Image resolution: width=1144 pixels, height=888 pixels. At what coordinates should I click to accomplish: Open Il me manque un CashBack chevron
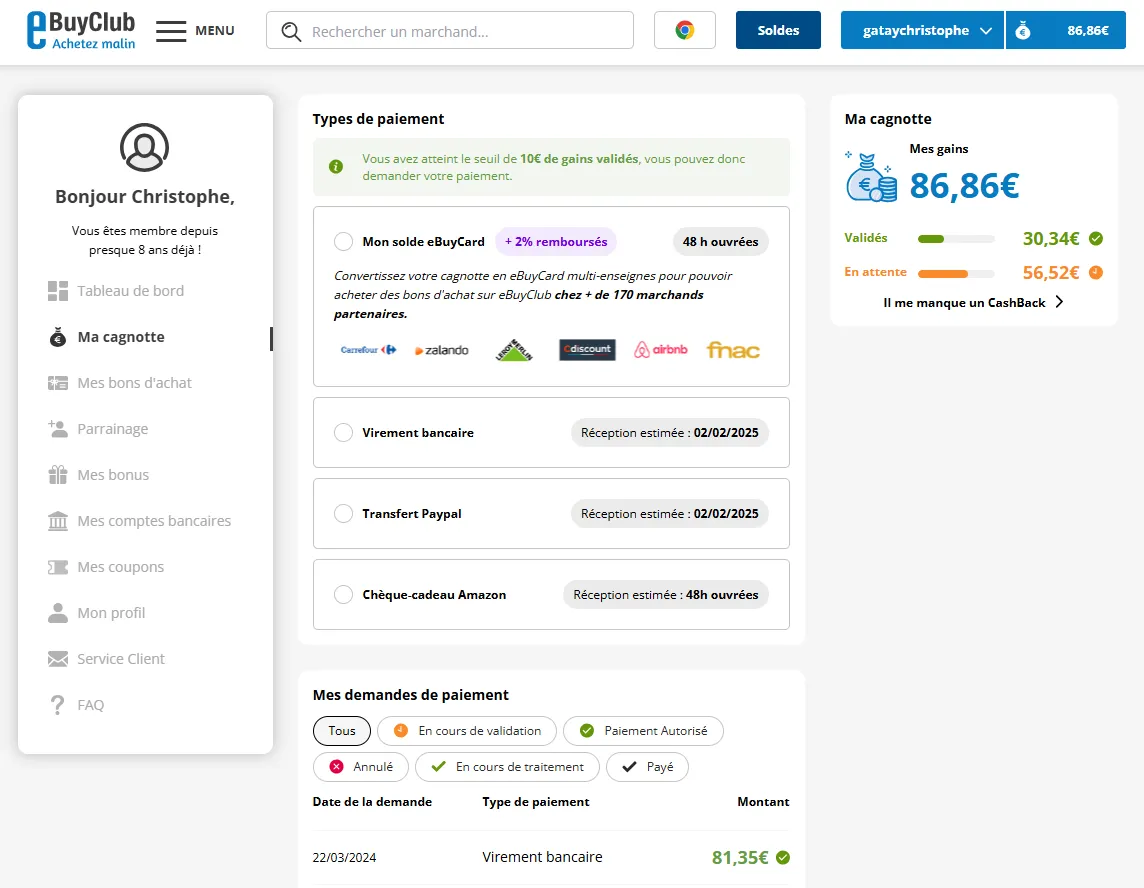pos(1059,302)
